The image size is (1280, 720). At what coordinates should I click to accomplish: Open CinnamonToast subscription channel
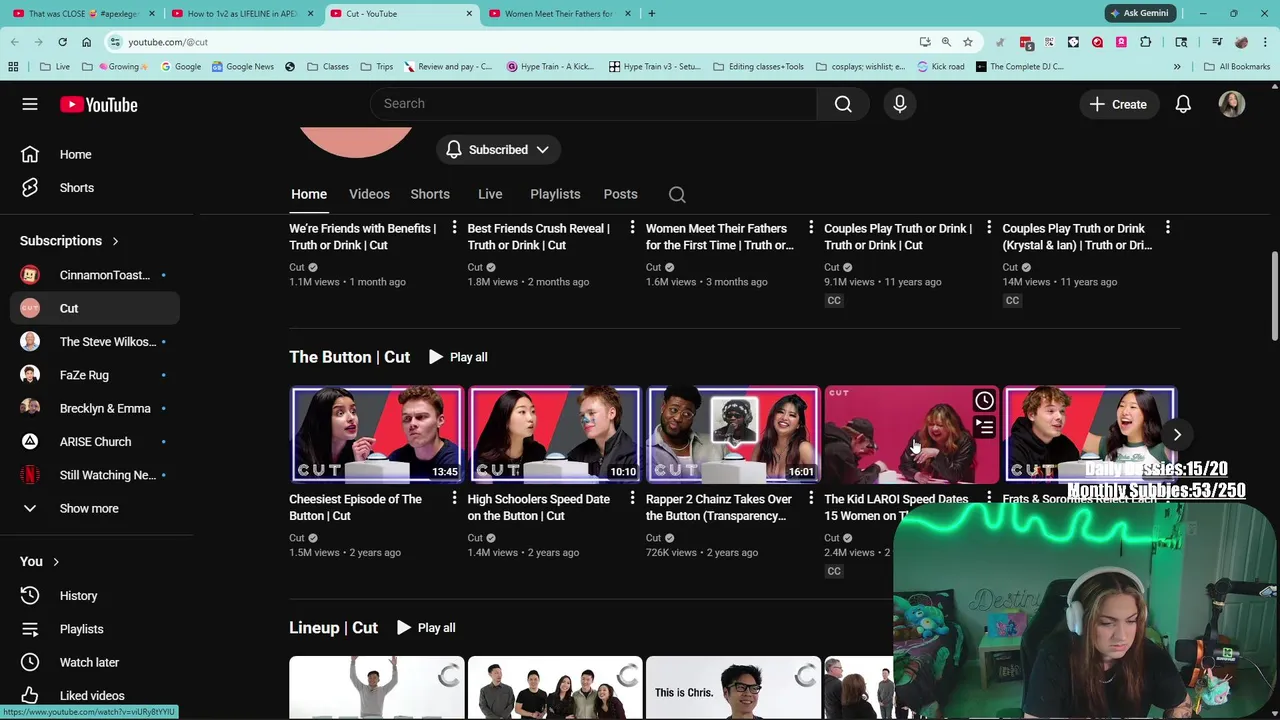point(95,275)
